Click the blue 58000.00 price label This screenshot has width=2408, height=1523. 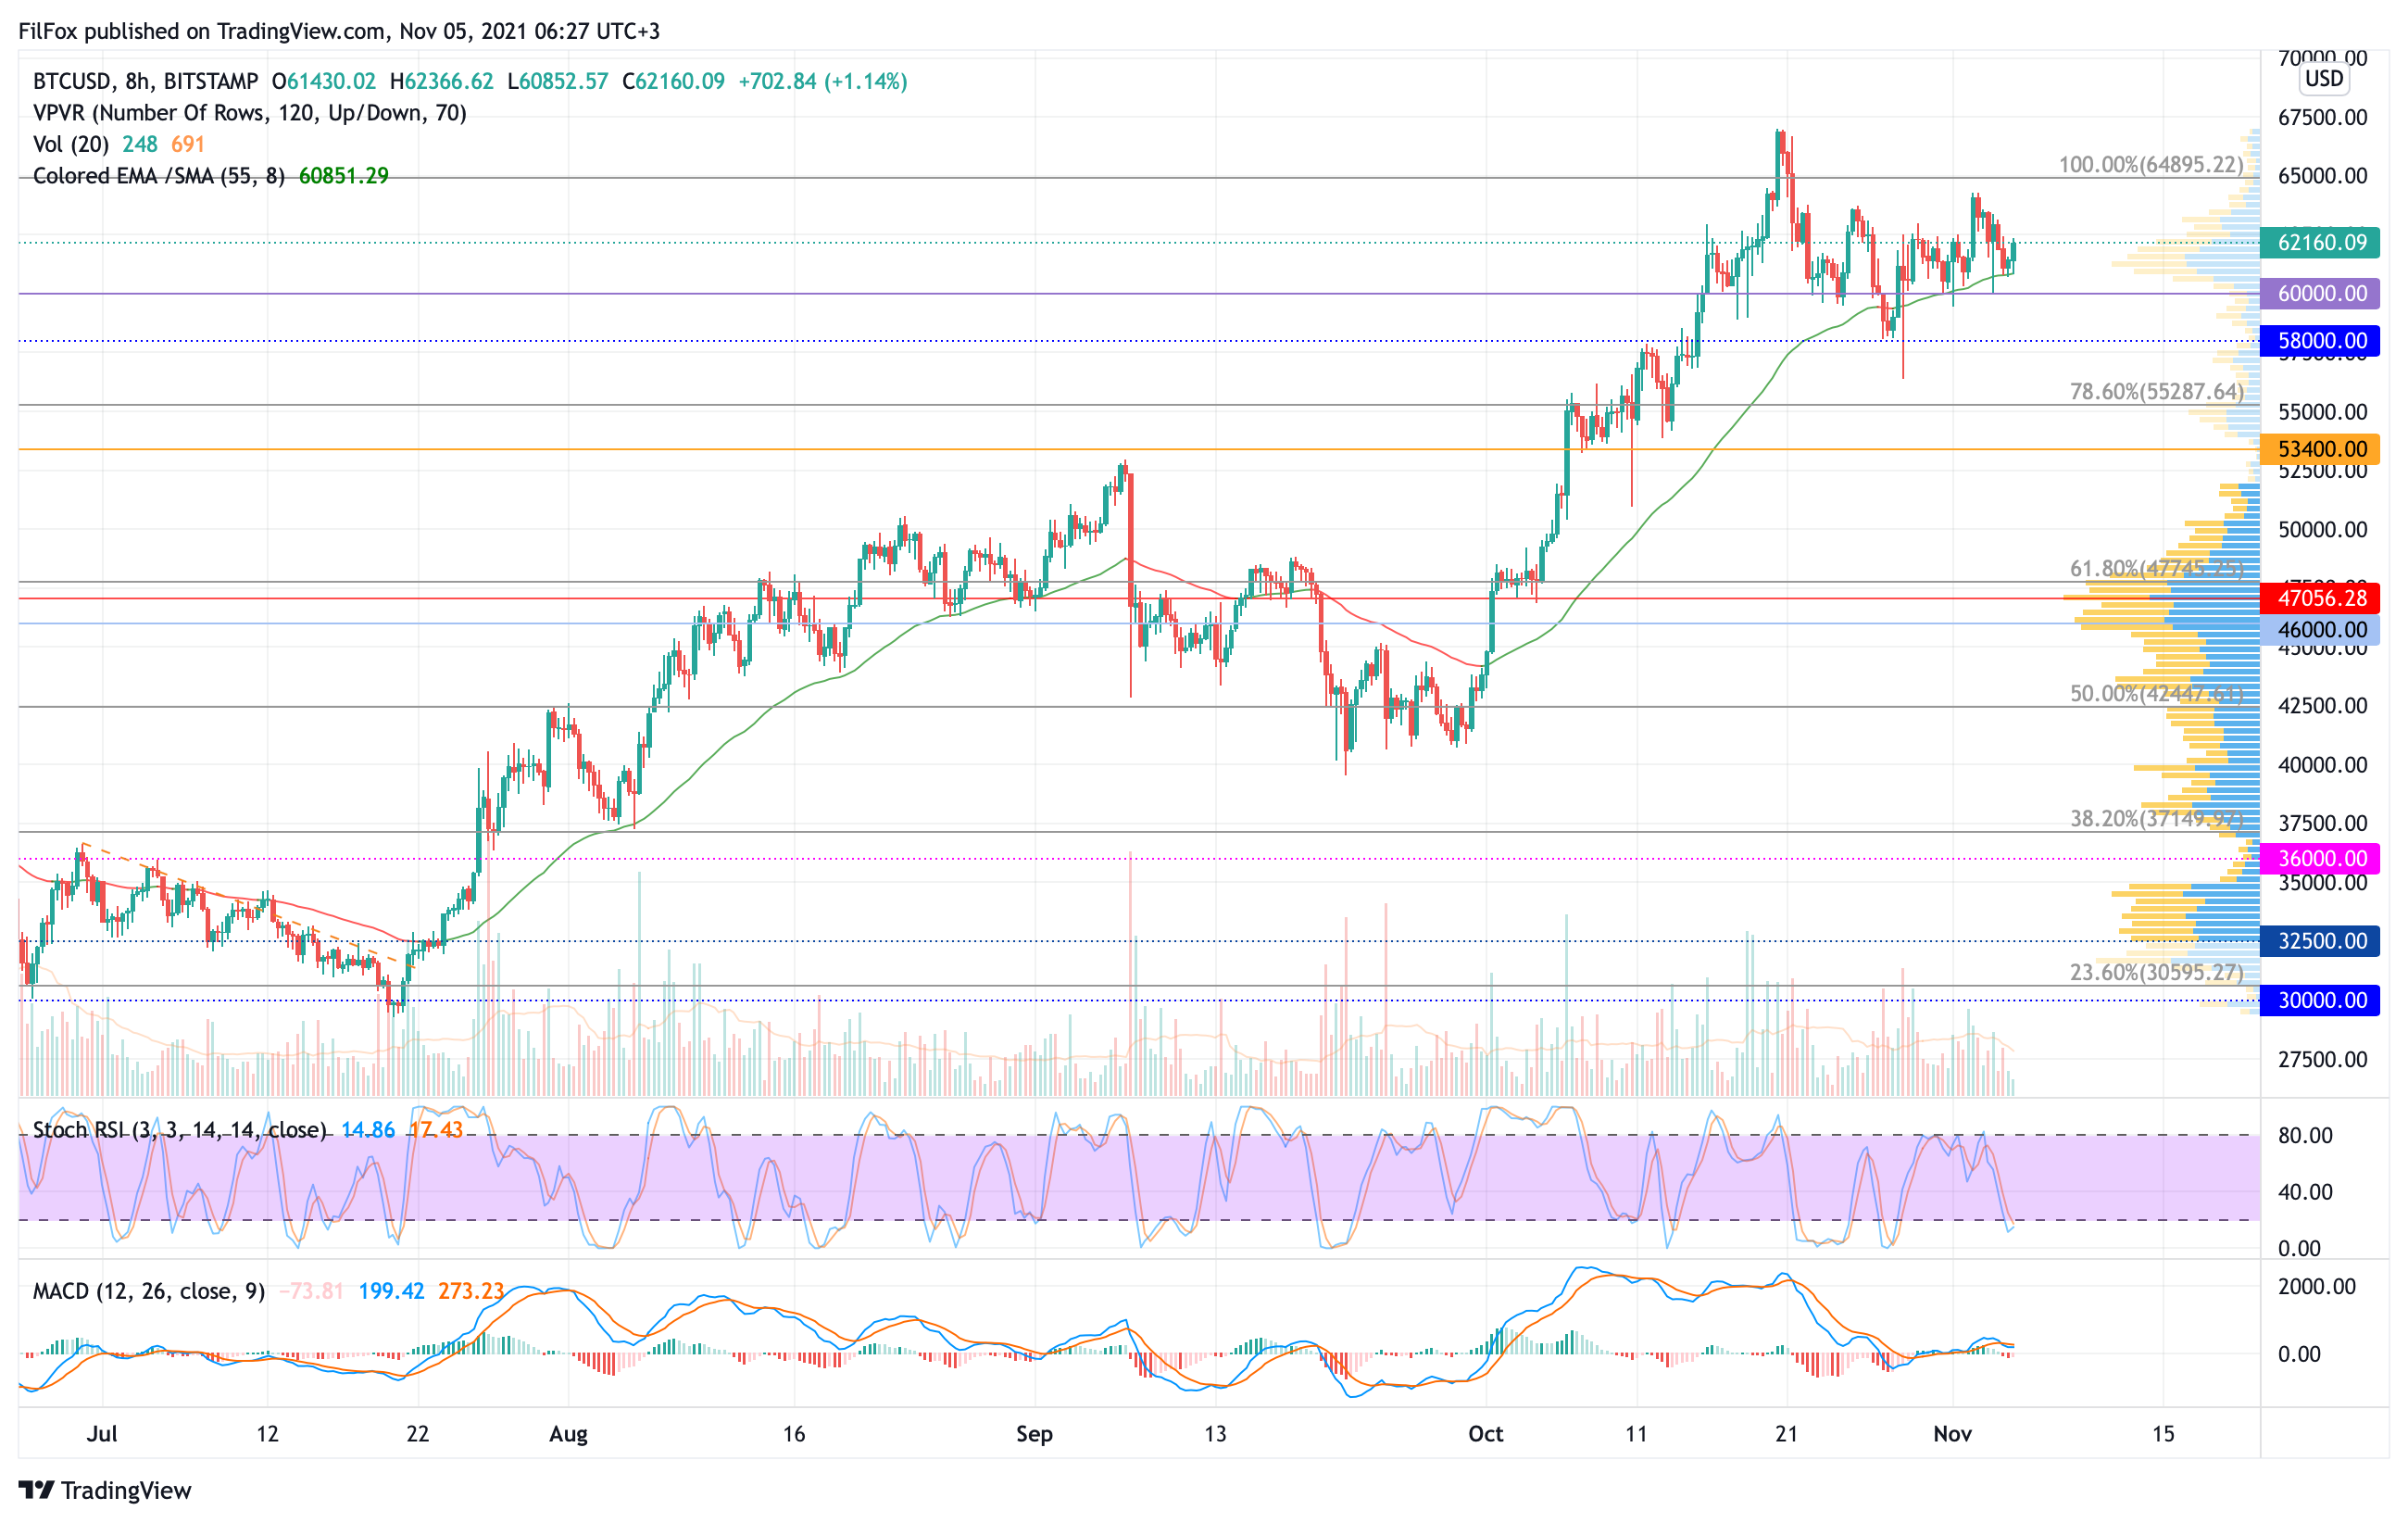tap(2320, 341)
